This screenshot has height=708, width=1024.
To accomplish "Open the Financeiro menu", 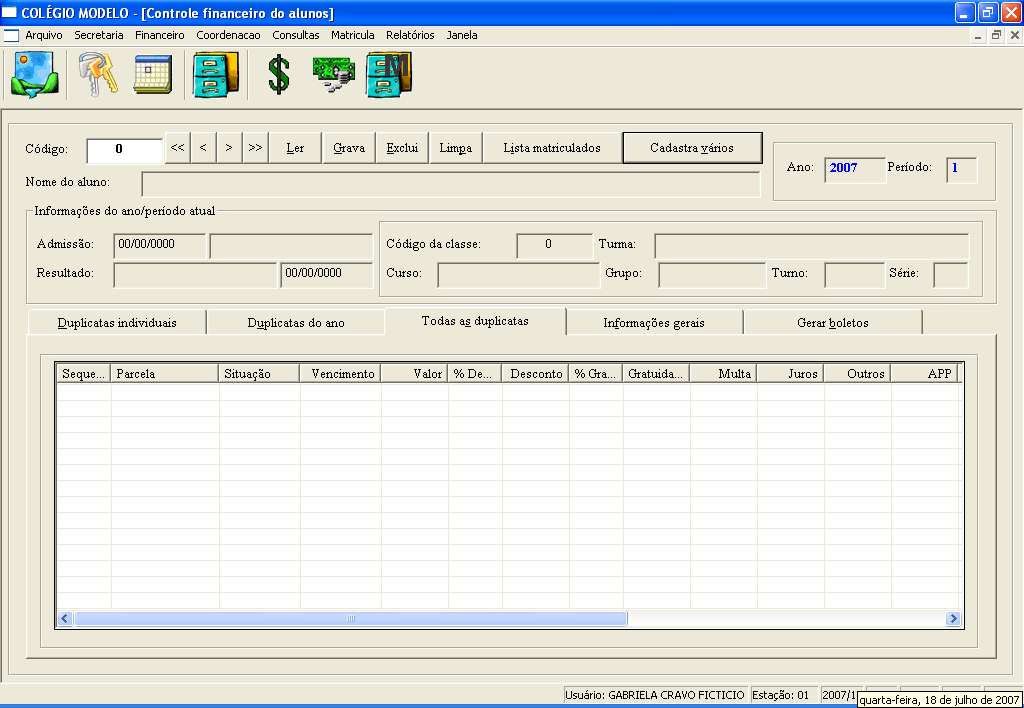I will tap(160, 35).
